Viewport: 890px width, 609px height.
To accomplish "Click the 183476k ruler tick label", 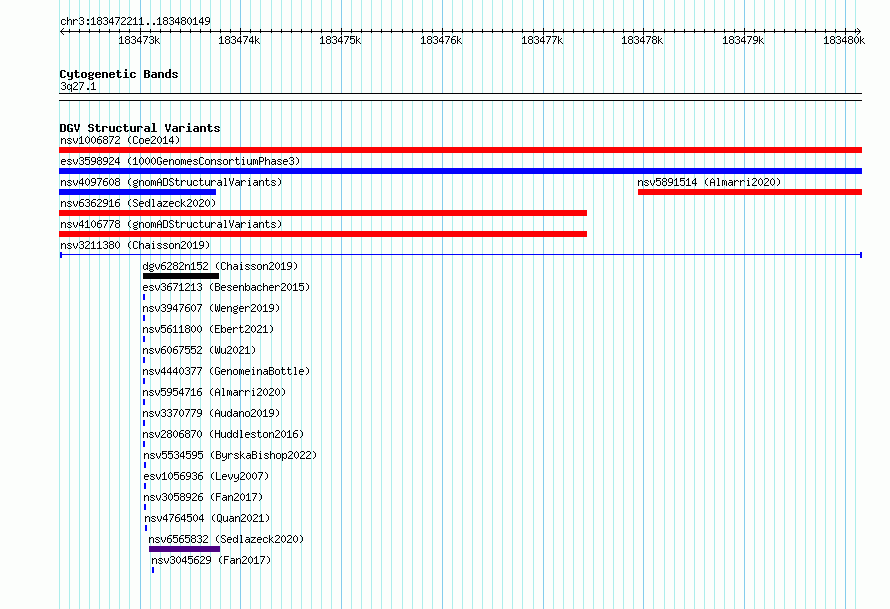I will [441, 40].
